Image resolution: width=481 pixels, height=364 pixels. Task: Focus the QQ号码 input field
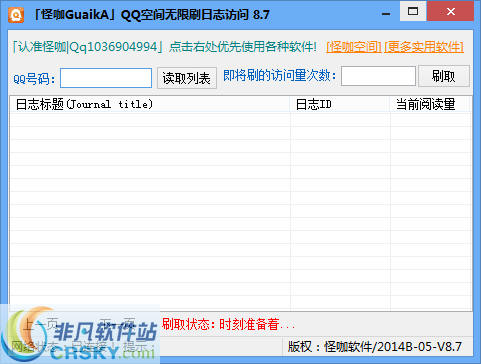[106, 78]
